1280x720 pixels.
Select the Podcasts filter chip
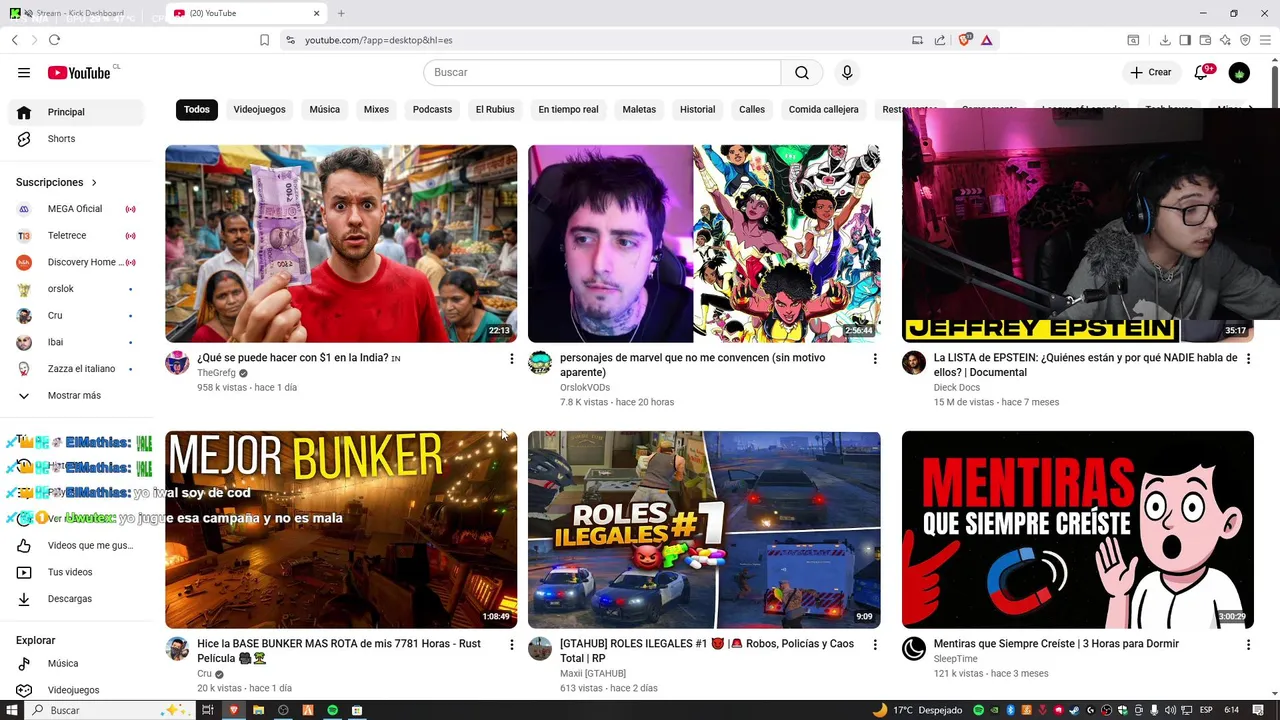(432, 109)
